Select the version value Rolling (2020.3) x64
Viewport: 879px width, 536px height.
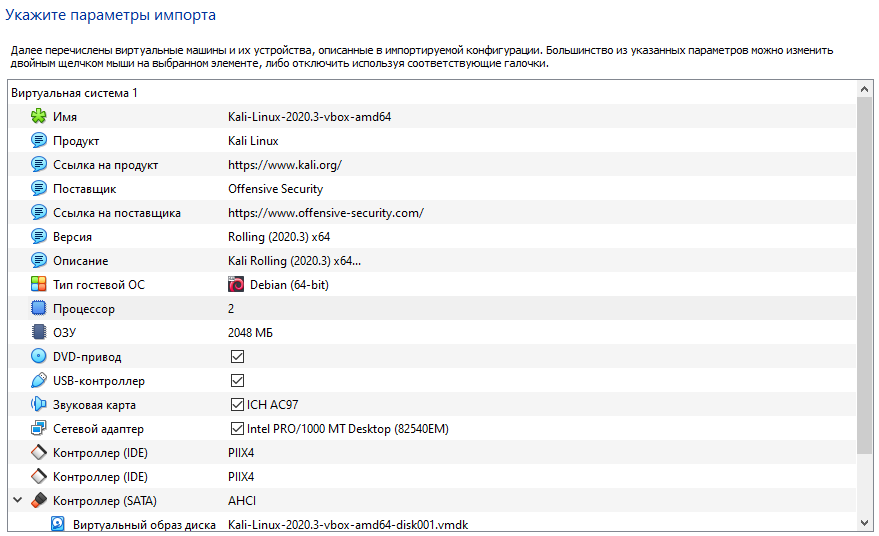(279, 237)
